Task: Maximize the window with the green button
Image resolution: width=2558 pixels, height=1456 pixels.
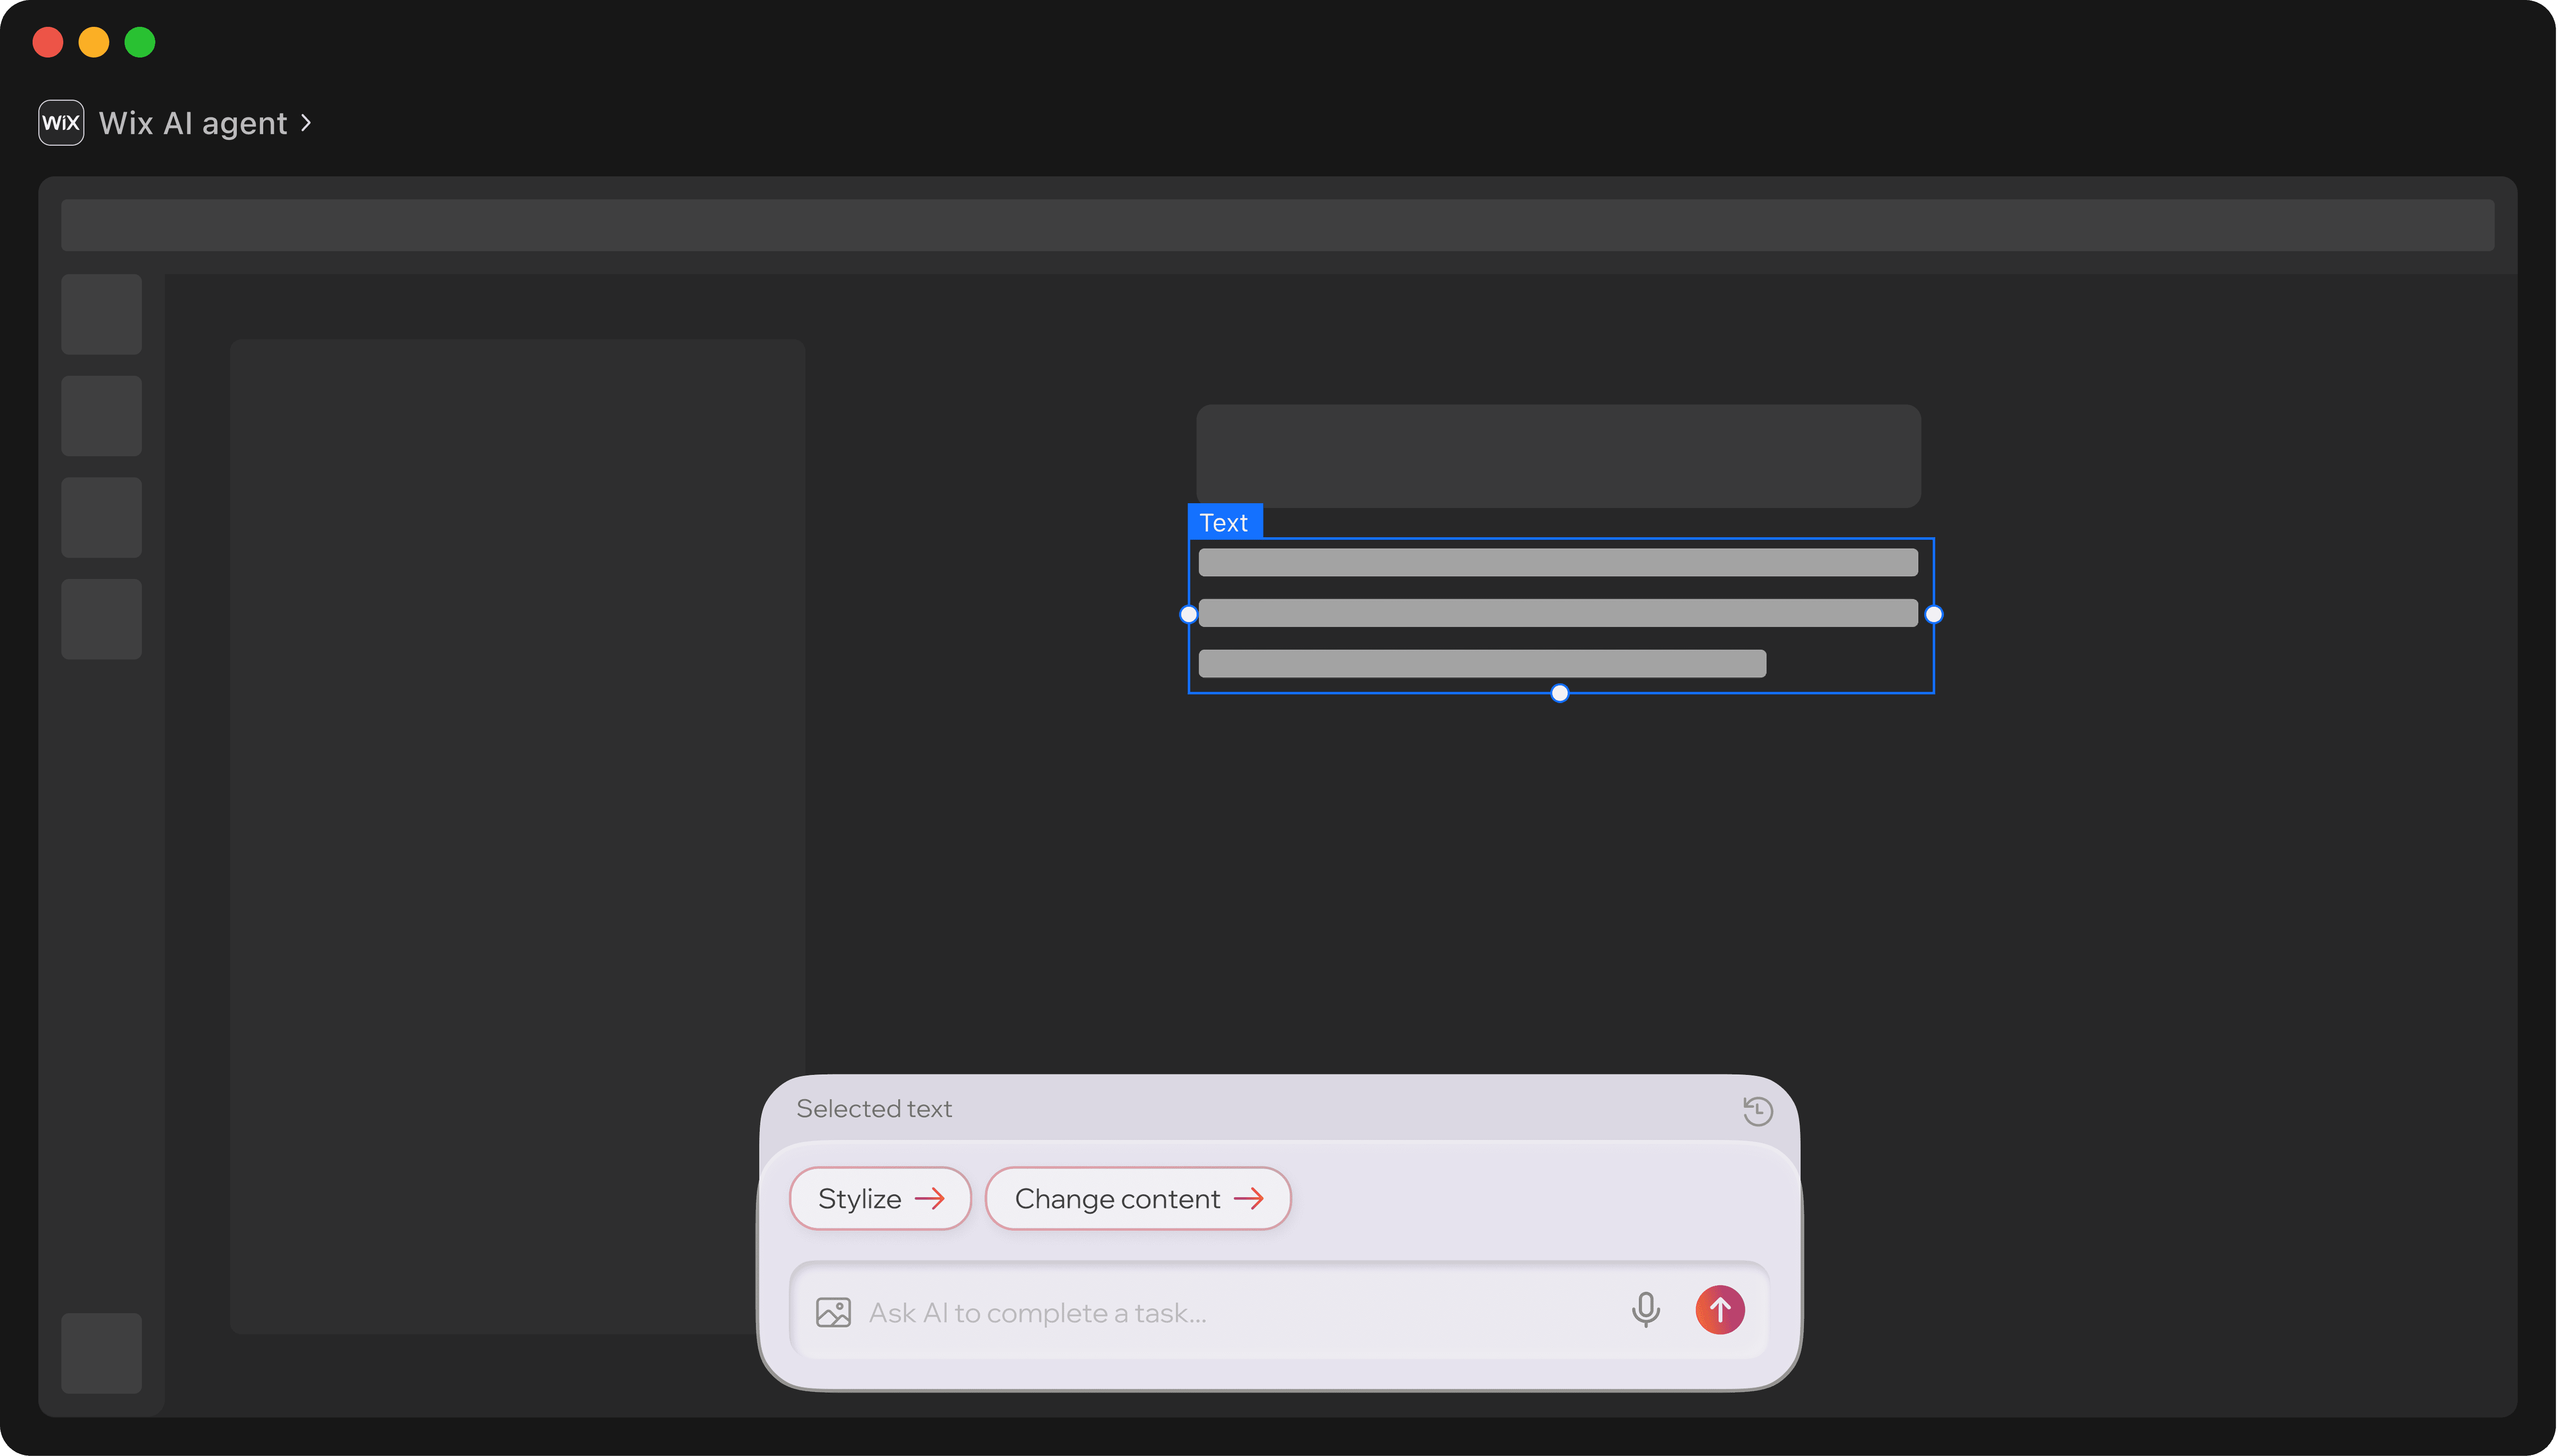Action: pyautogui.click(x=140, y=42)
